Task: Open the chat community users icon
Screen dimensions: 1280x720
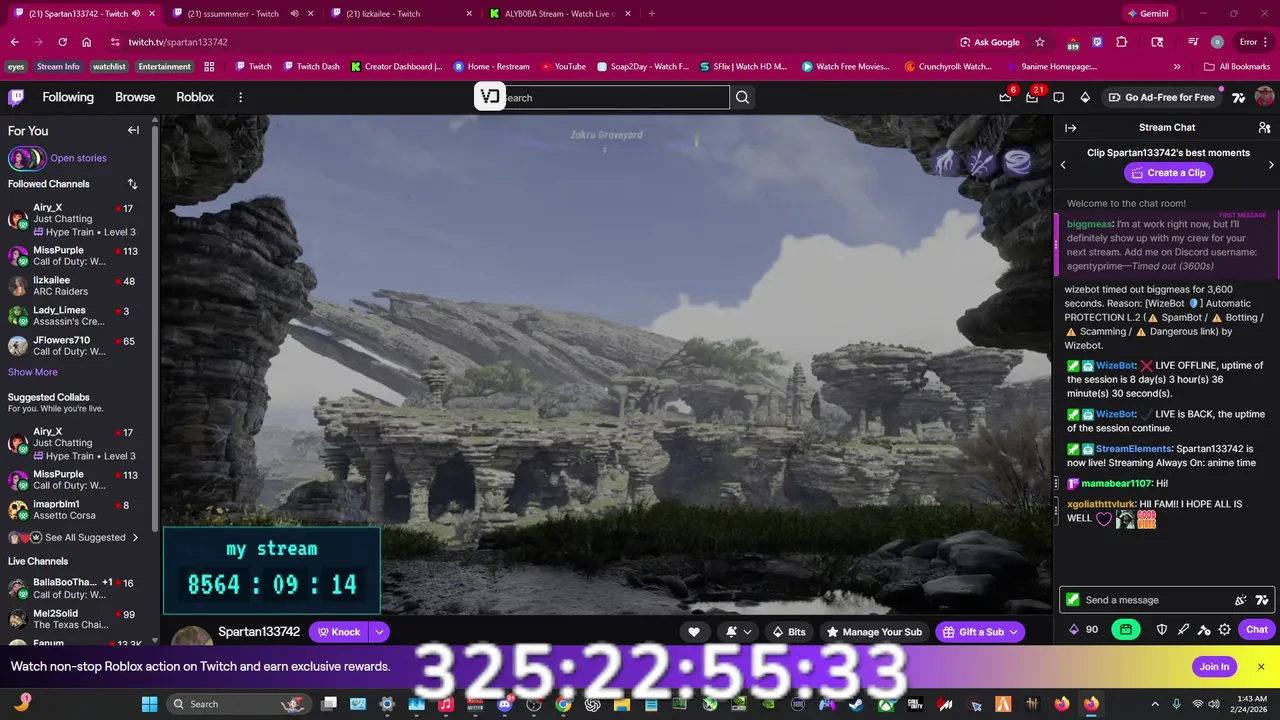Action: pos(1264,128)
